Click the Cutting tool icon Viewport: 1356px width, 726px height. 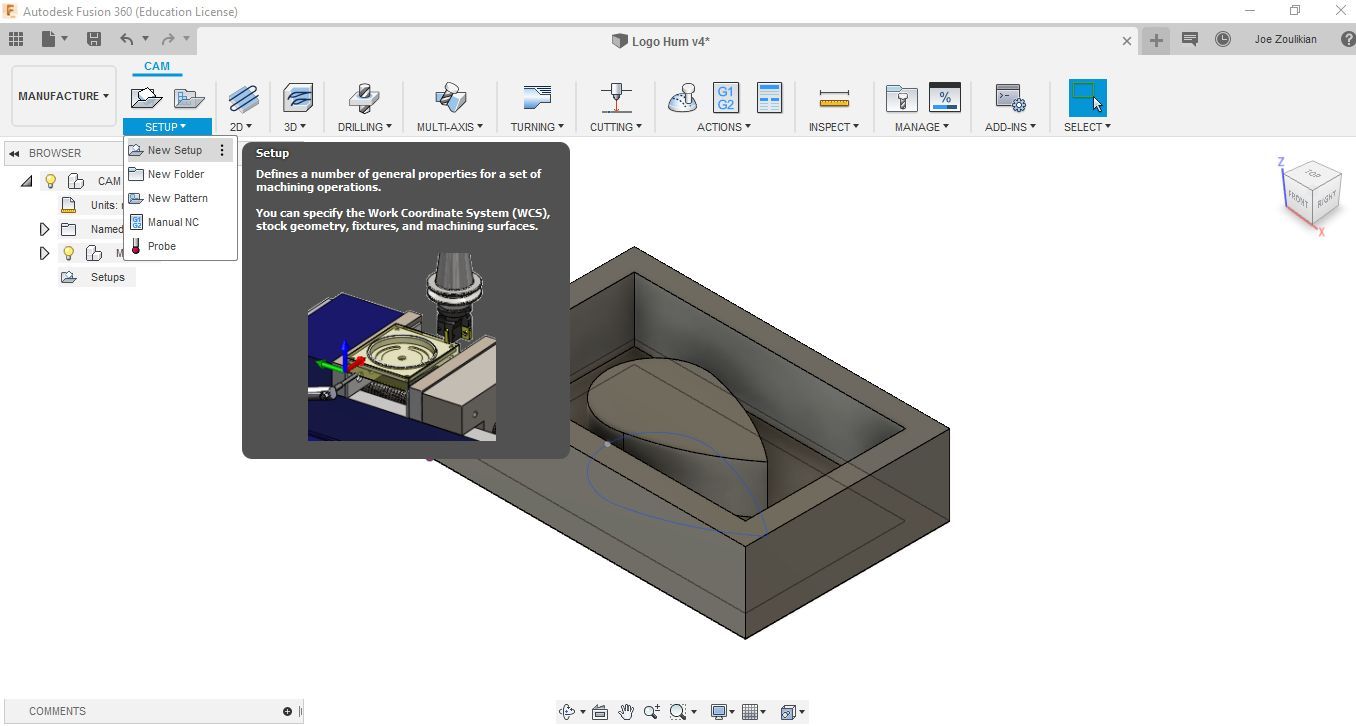616,98
